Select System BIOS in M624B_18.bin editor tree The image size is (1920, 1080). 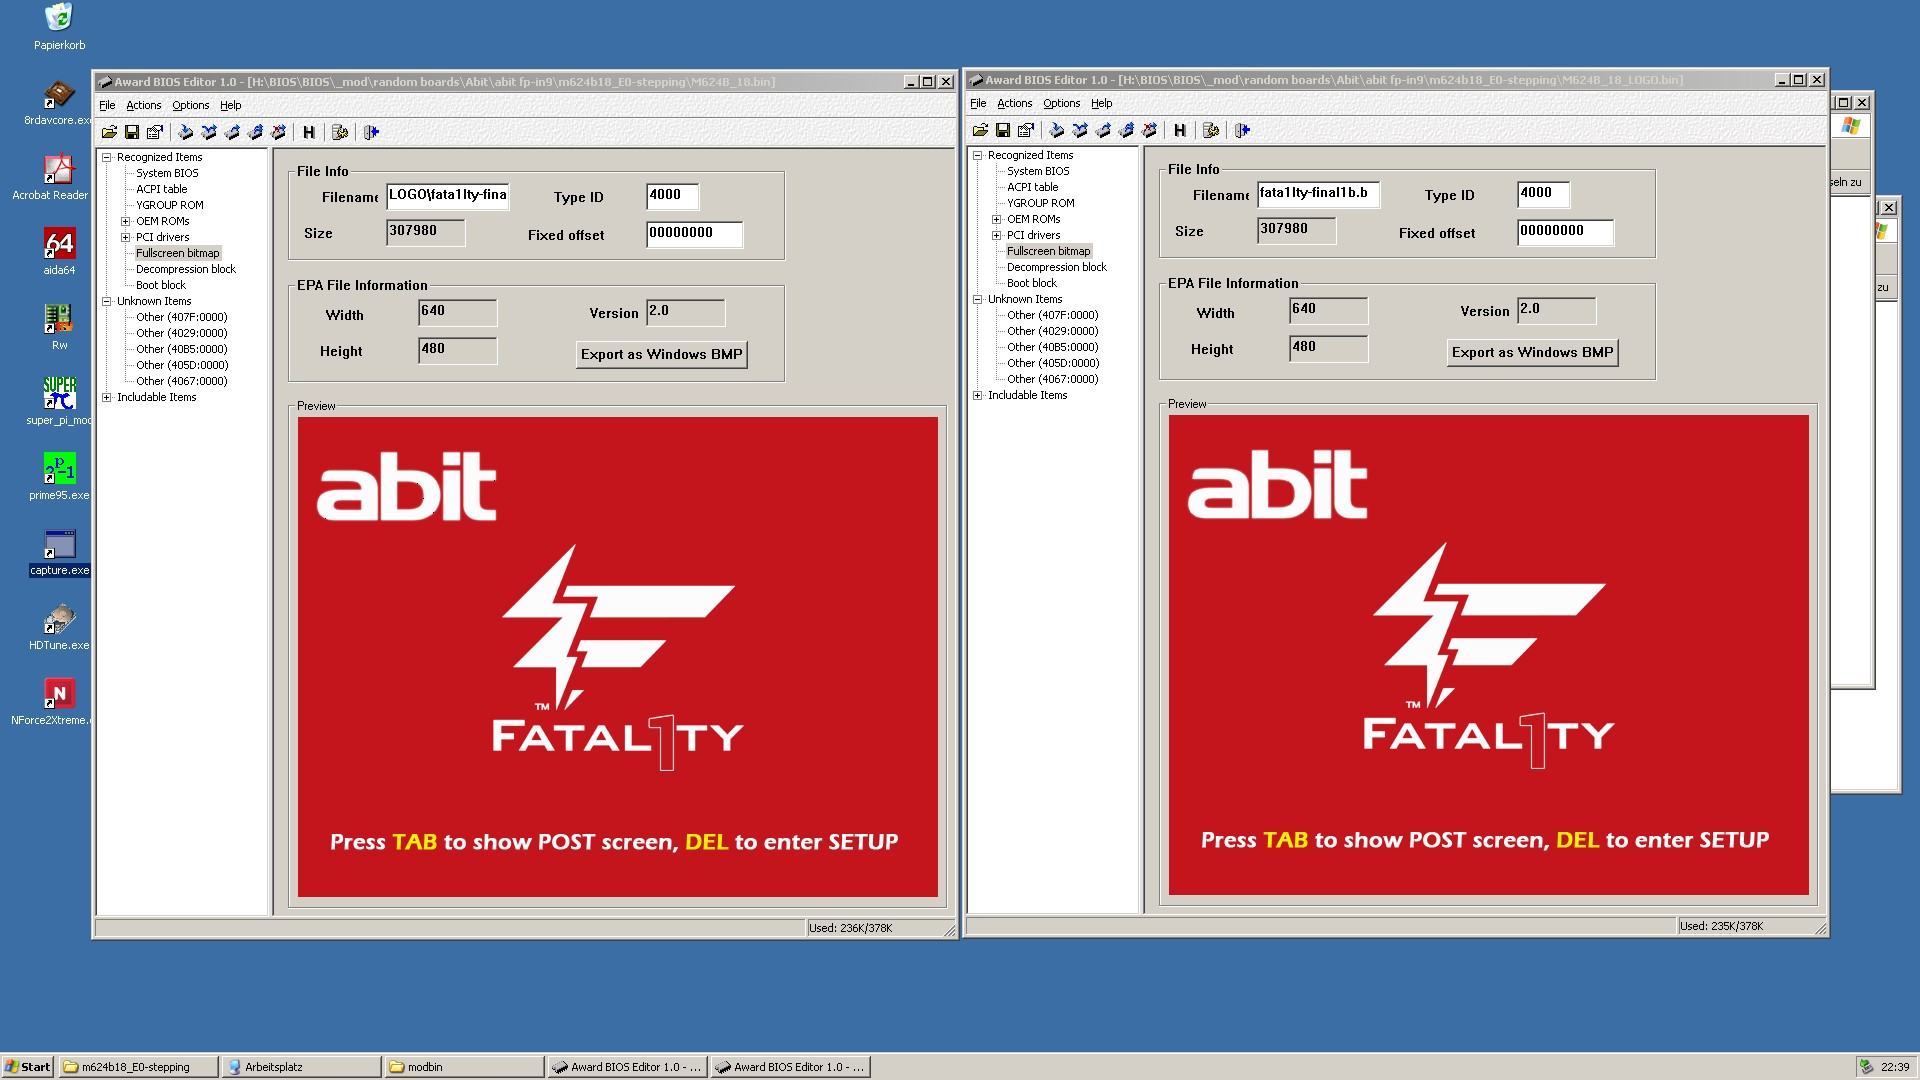click(167, 173)
